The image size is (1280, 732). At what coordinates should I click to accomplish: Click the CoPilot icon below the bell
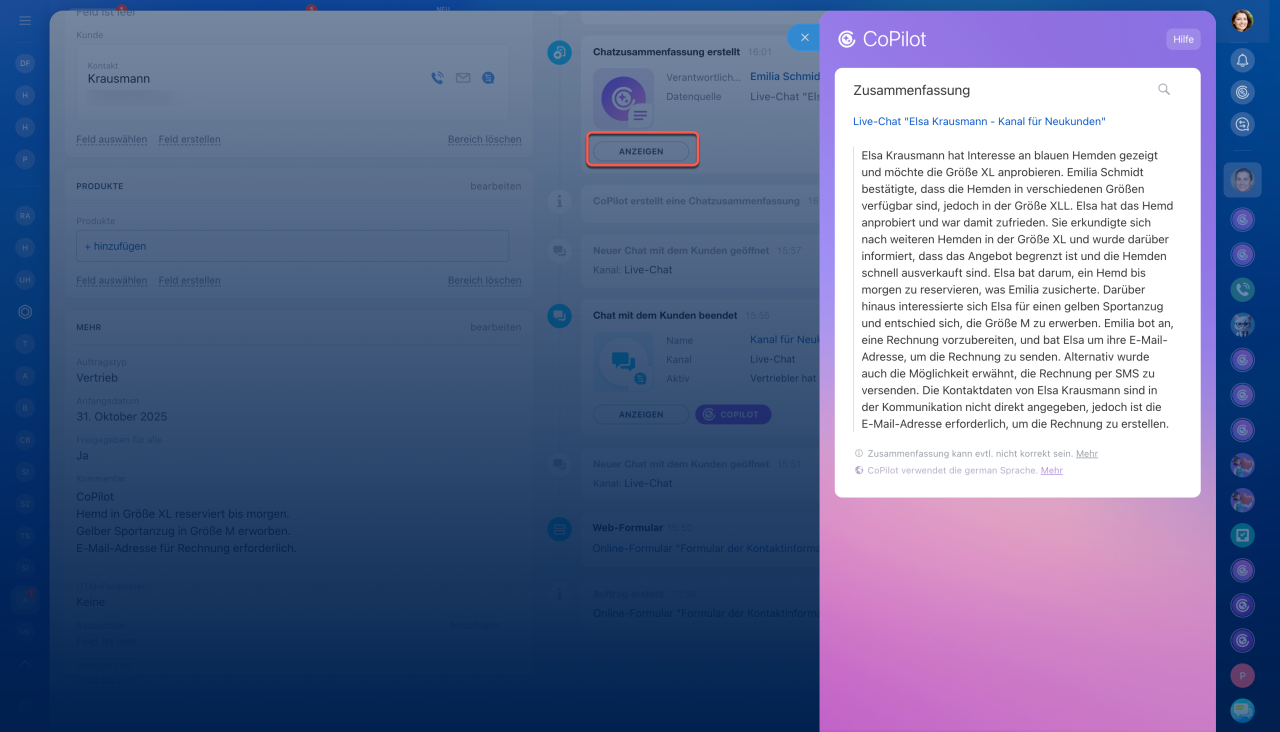pyautogui.click(x=1242, y=92)
